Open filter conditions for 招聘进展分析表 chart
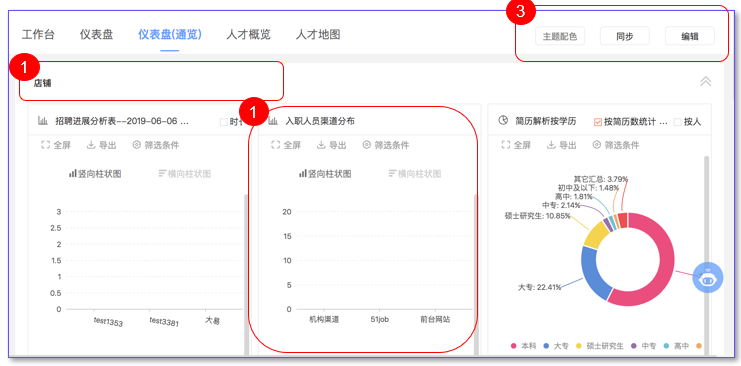Viewport: 741px width, 366px height. 156,145
